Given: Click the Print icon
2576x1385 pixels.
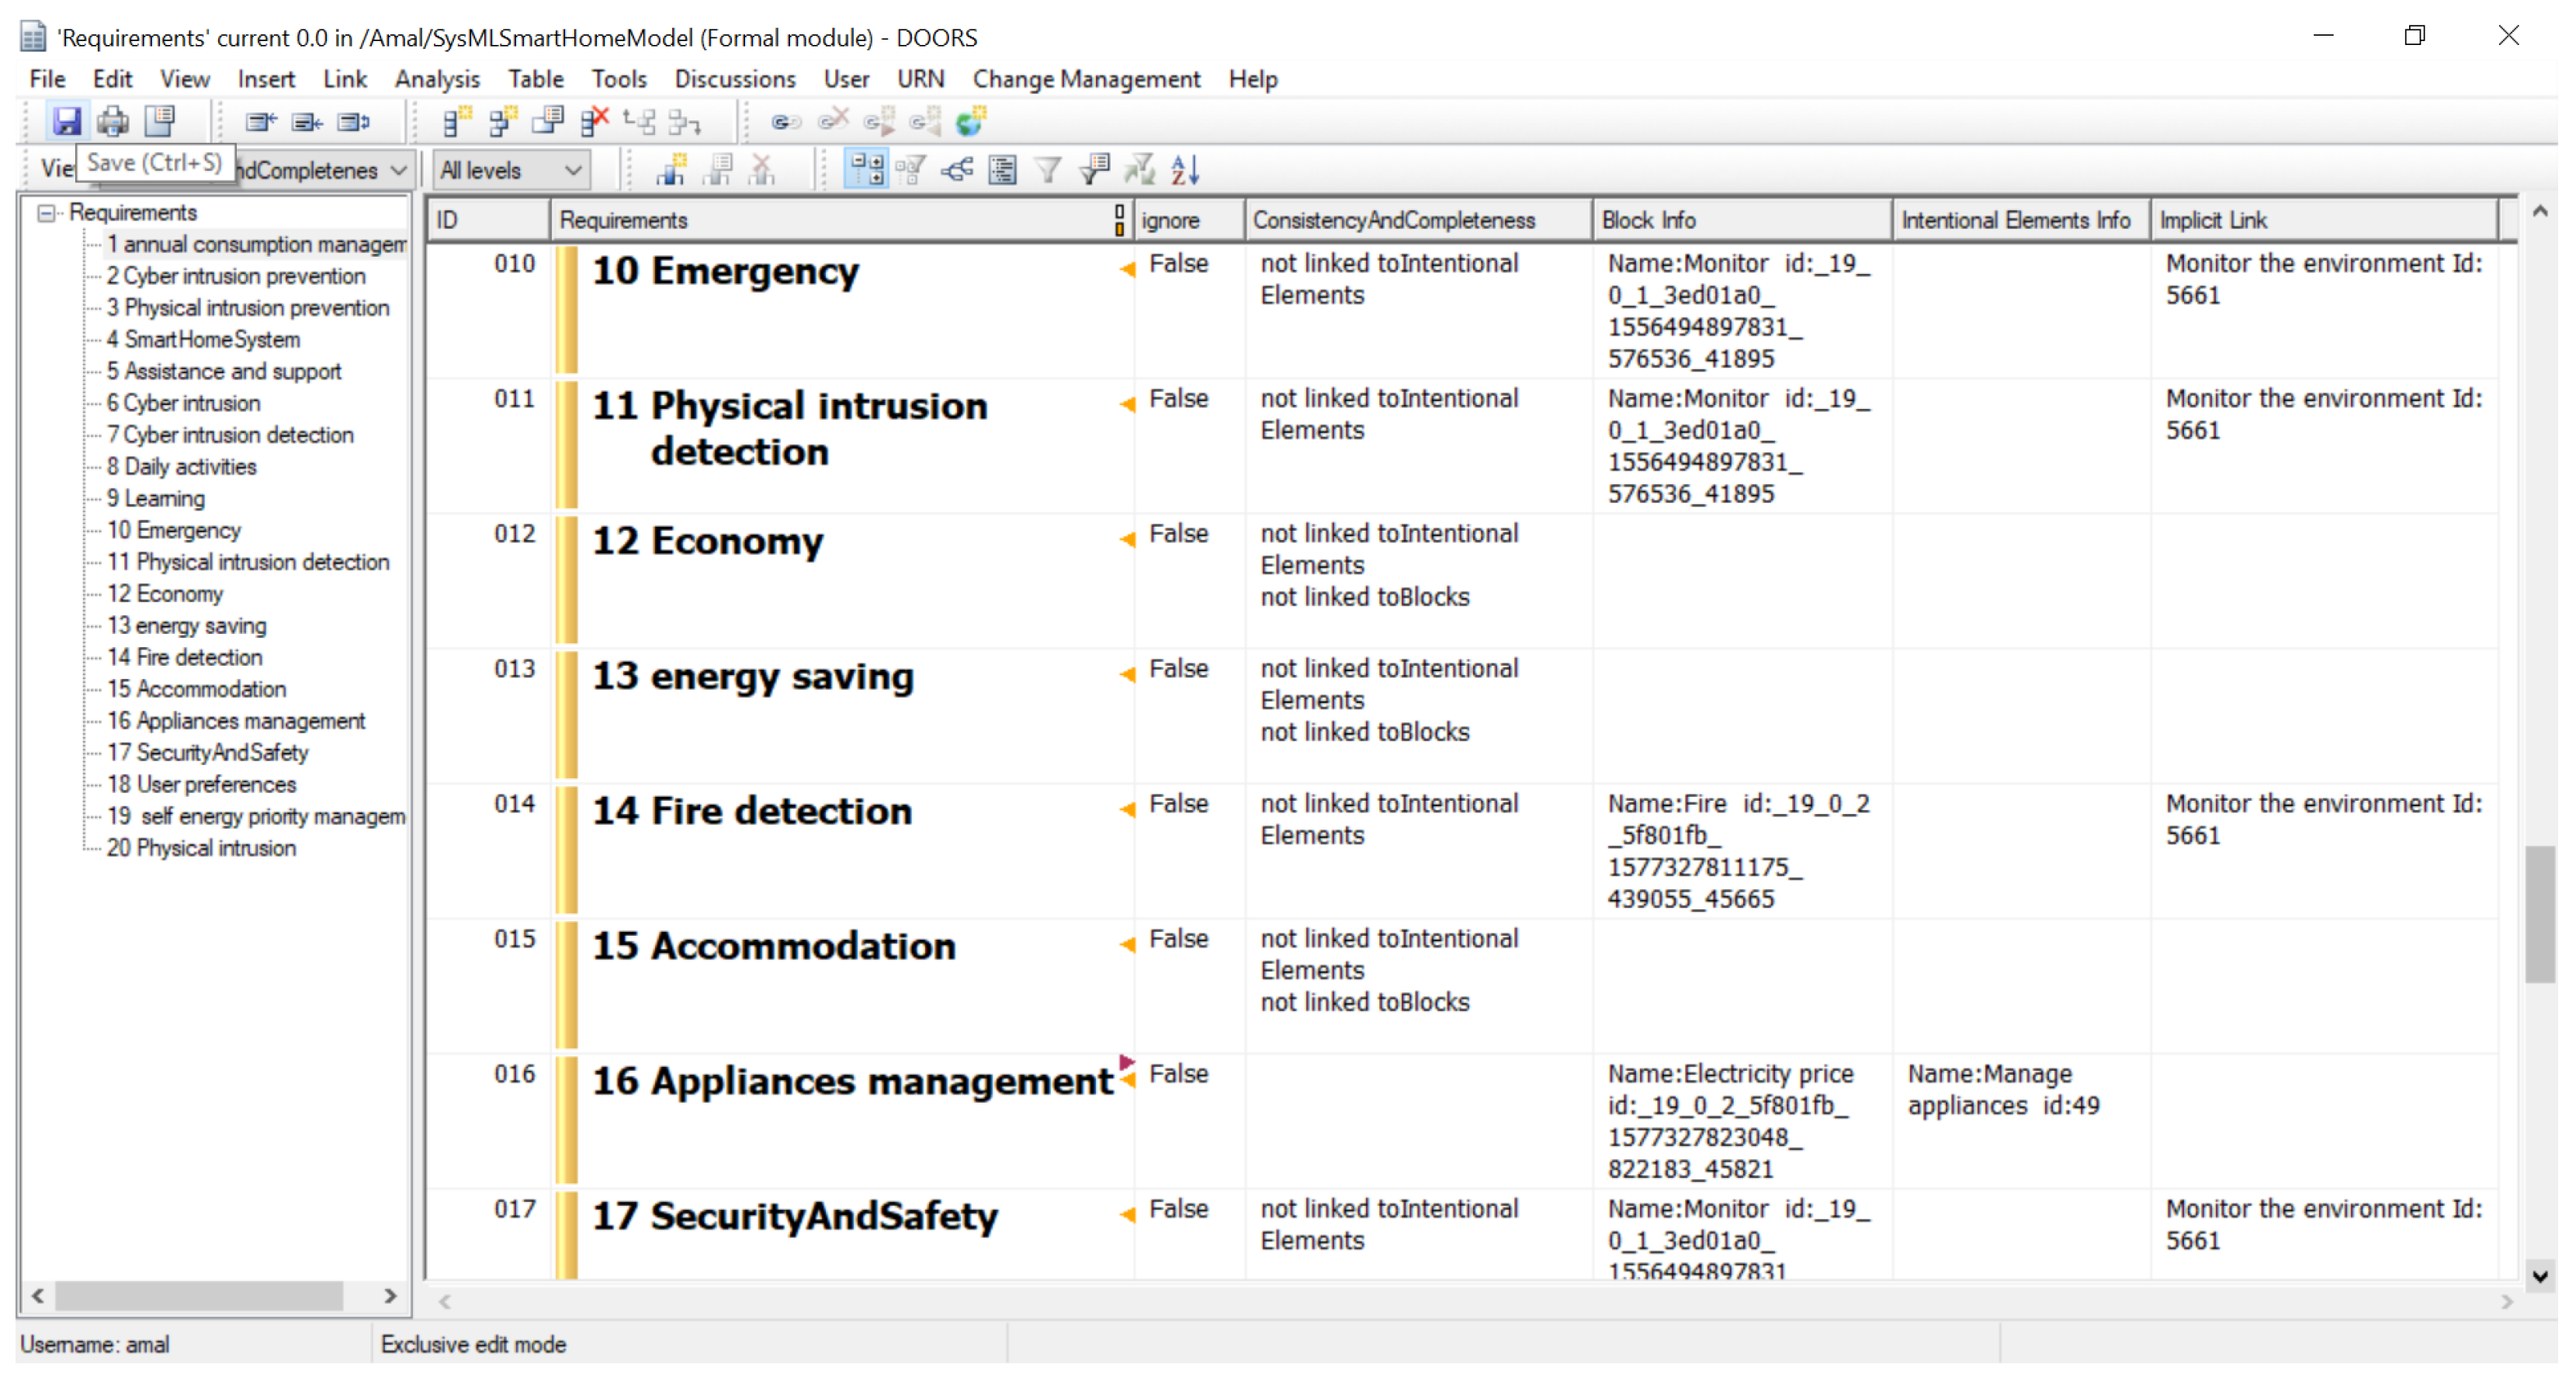Looking at the screenshot, I should 112,122.
